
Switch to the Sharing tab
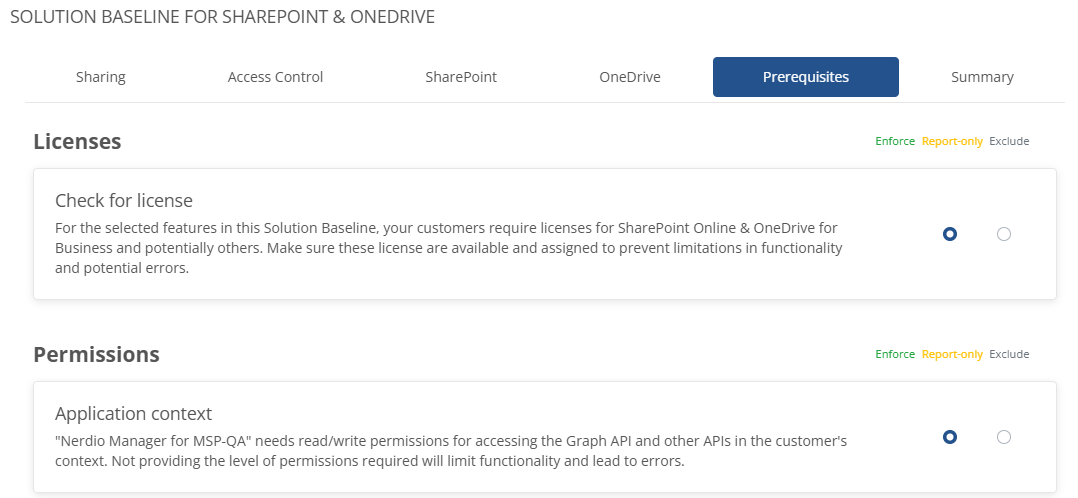tap(100, 77)
